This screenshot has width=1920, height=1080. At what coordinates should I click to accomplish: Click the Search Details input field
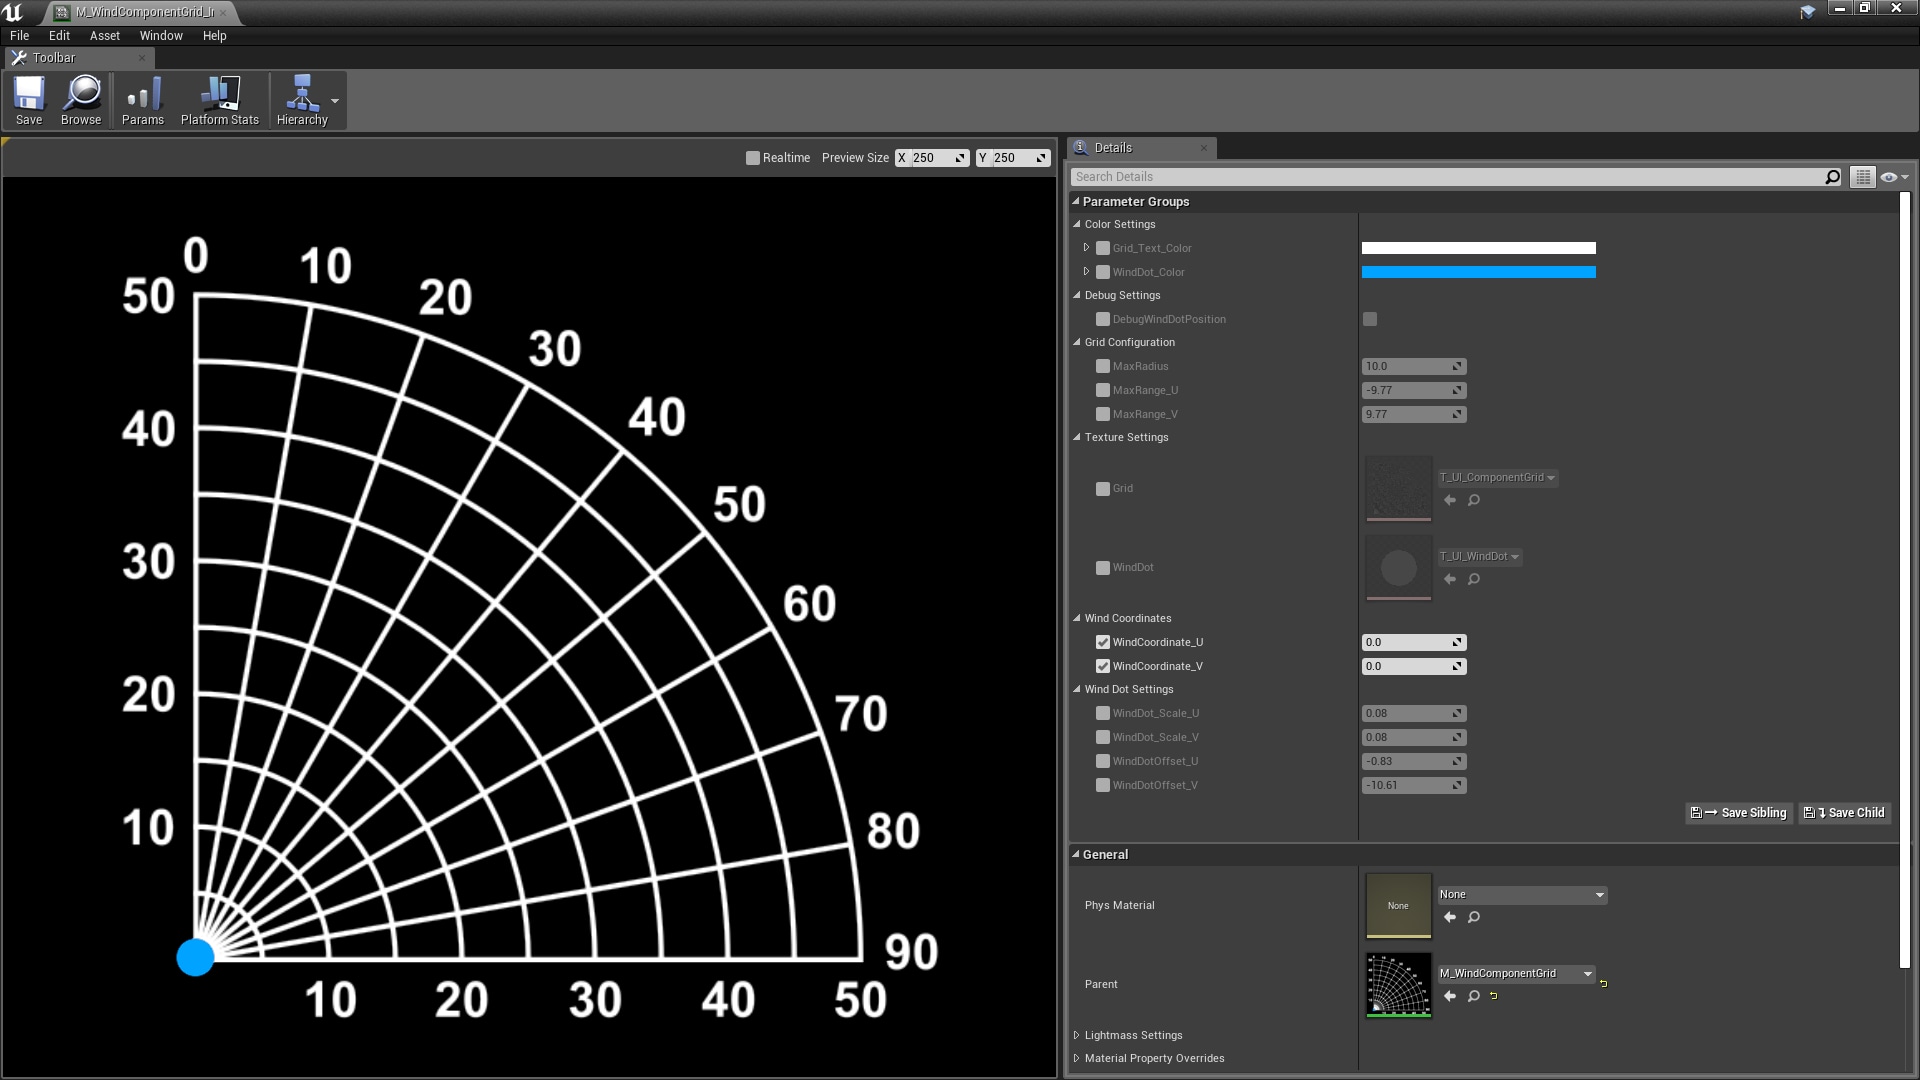point(1300,177)
